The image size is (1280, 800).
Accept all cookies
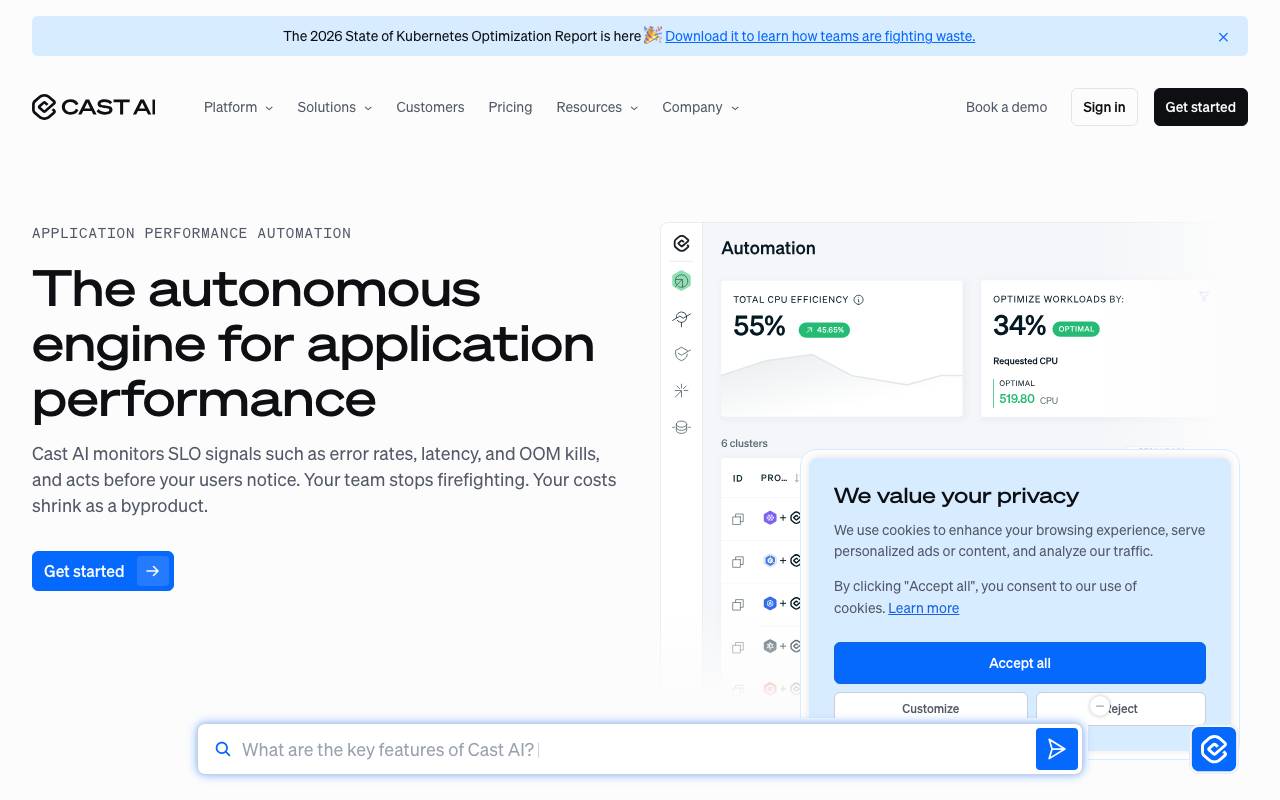[1019, 663]
